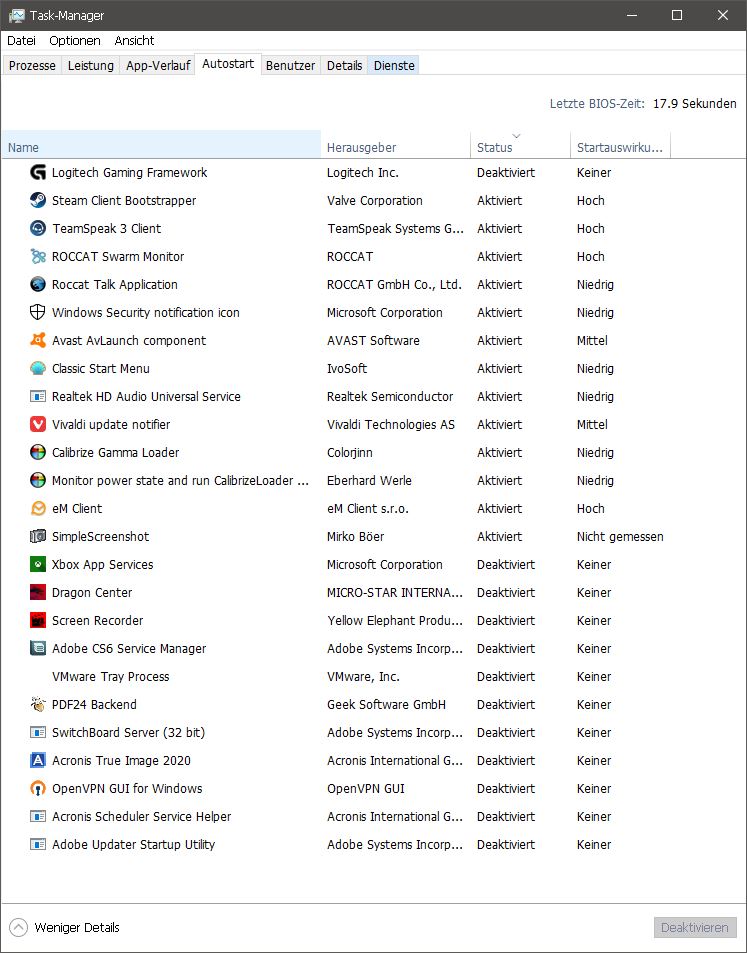Click the Monitor power state row icon

(38, 480)
